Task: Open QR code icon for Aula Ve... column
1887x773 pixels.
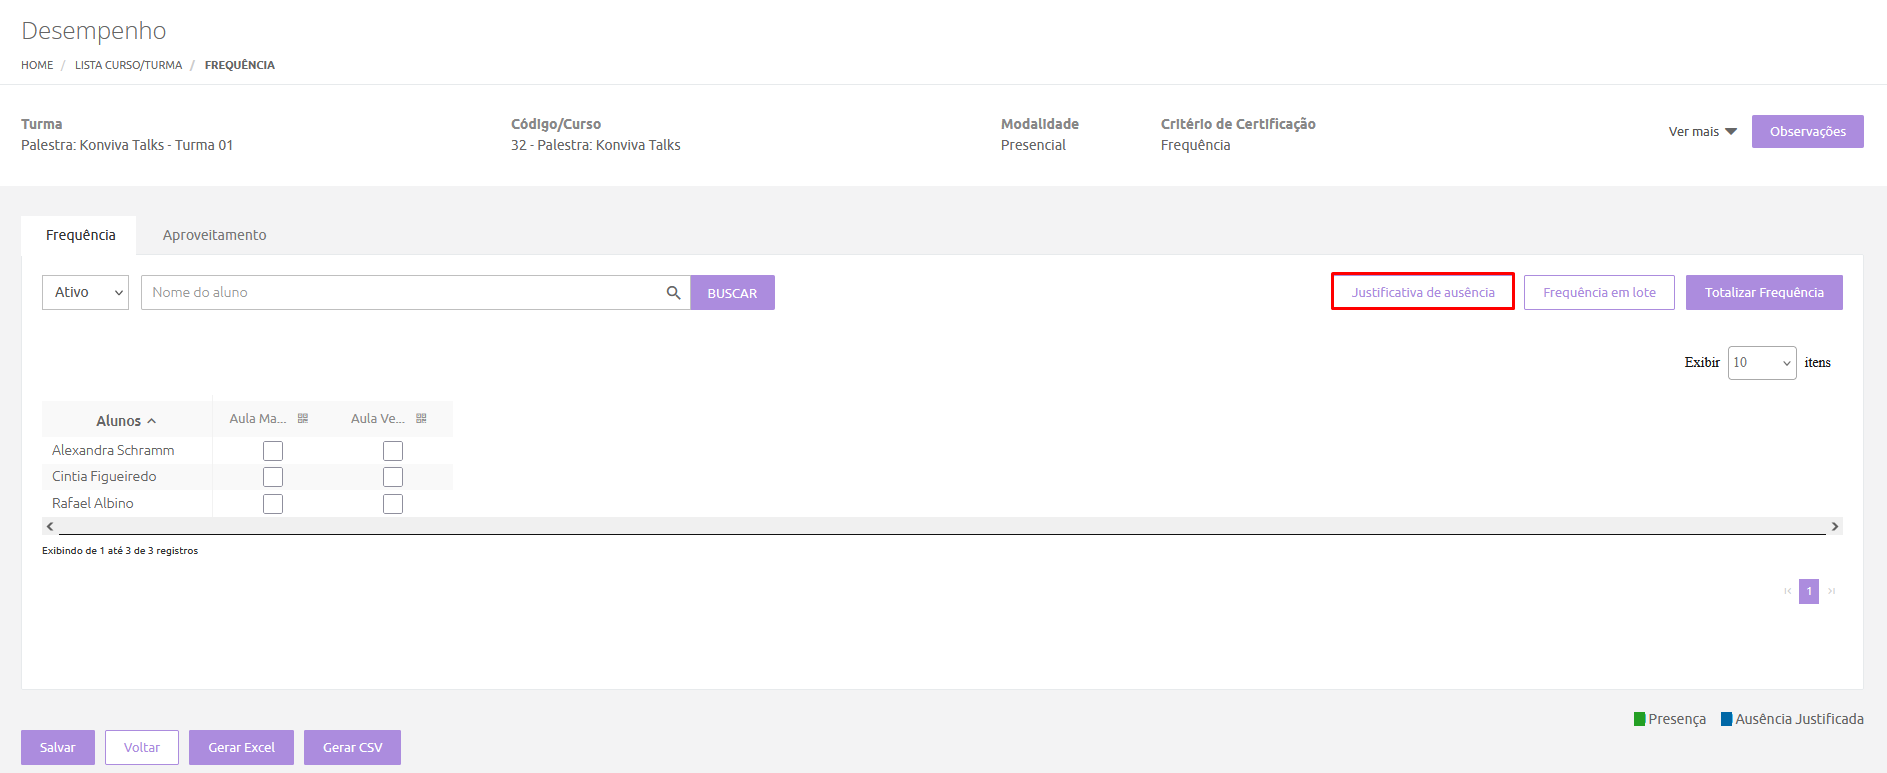Action: (x=421, y=419)
